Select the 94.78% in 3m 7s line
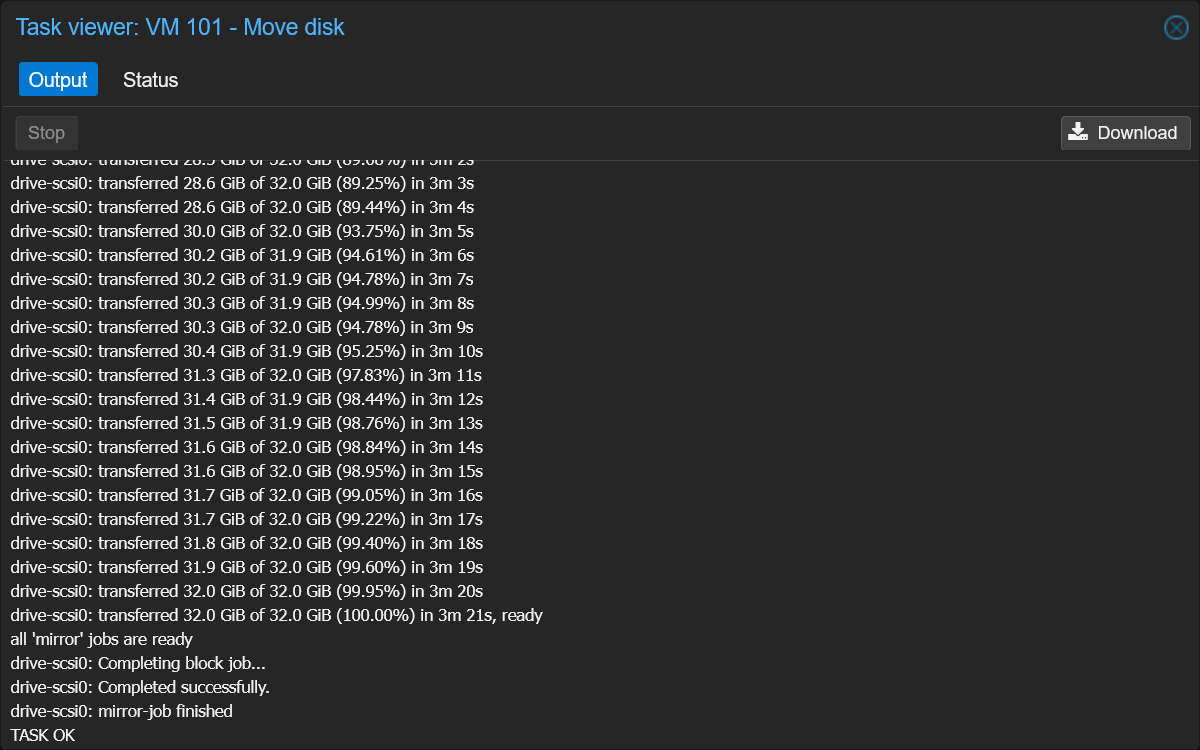 242,279
